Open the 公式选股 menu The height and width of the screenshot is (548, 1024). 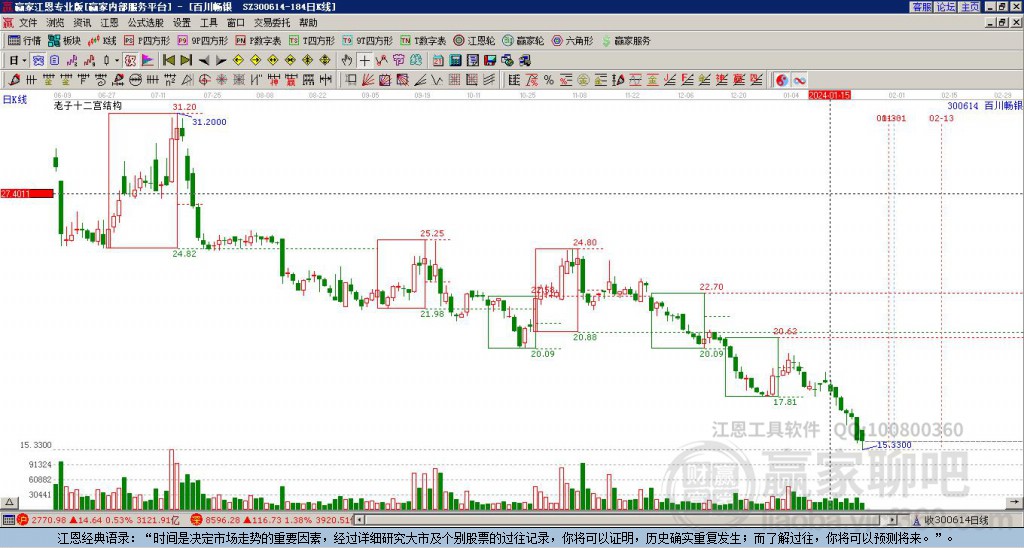click(145, 23)
